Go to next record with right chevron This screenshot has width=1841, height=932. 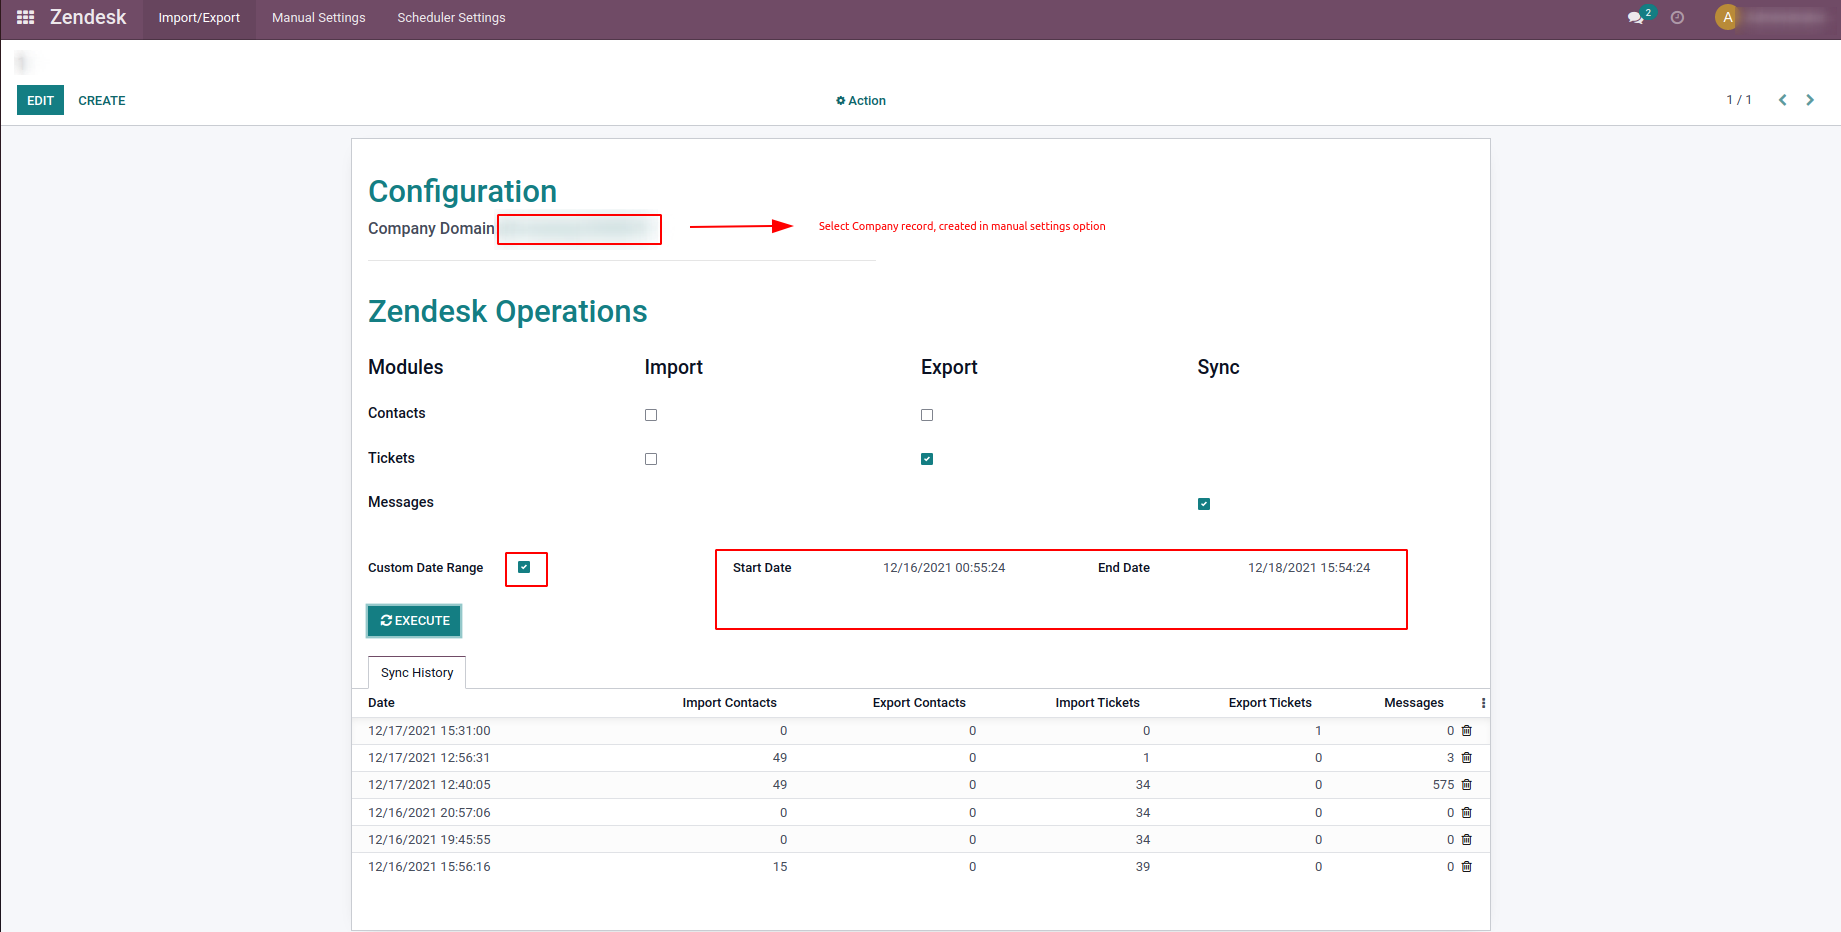pos(1810,100)
